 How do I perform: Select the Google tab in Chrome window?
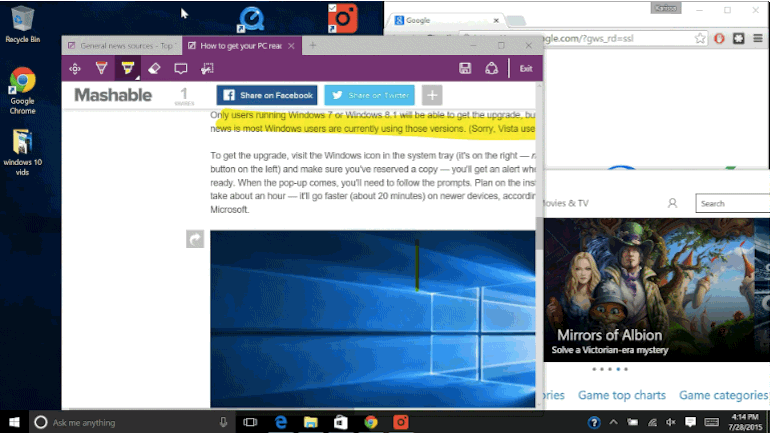tap(444, 20)
